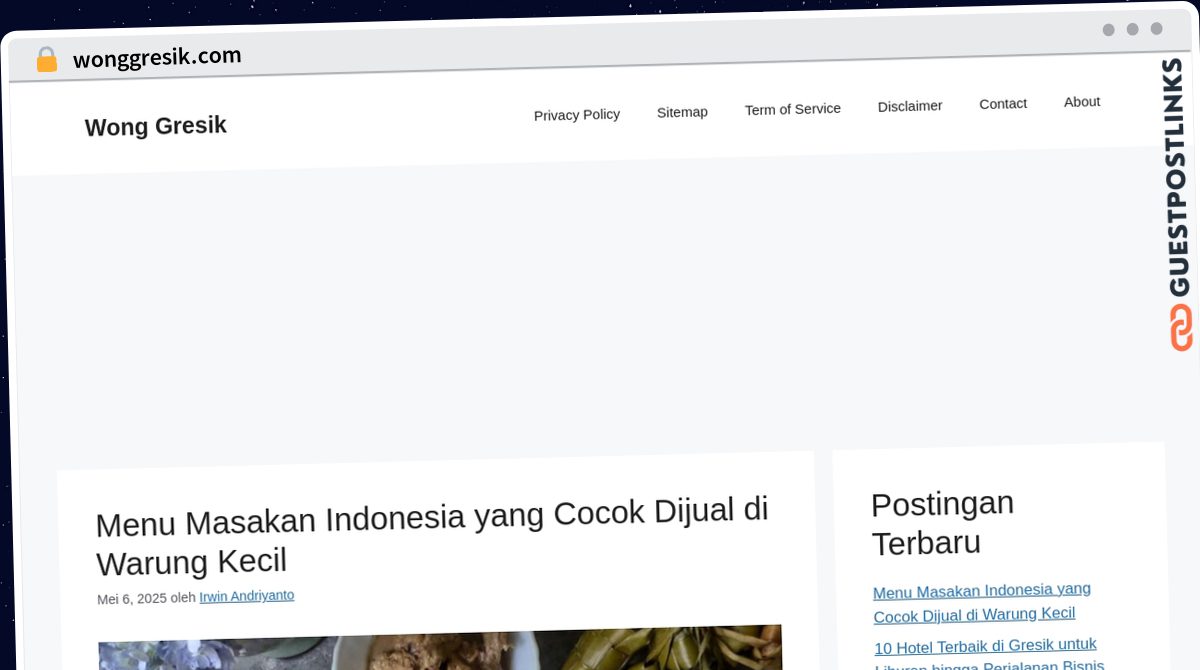Open the Wong Gresik site title
This screenshot has height=670, width=1200.
click(156, 126)
